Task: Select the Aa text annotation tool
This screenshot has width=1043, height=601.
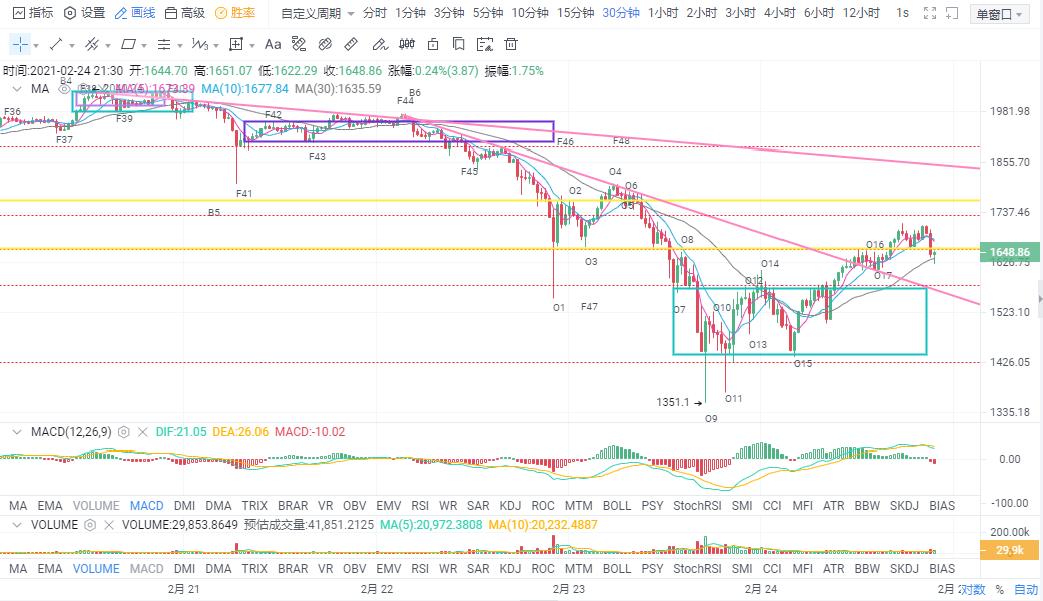Action: pos(272,44)
